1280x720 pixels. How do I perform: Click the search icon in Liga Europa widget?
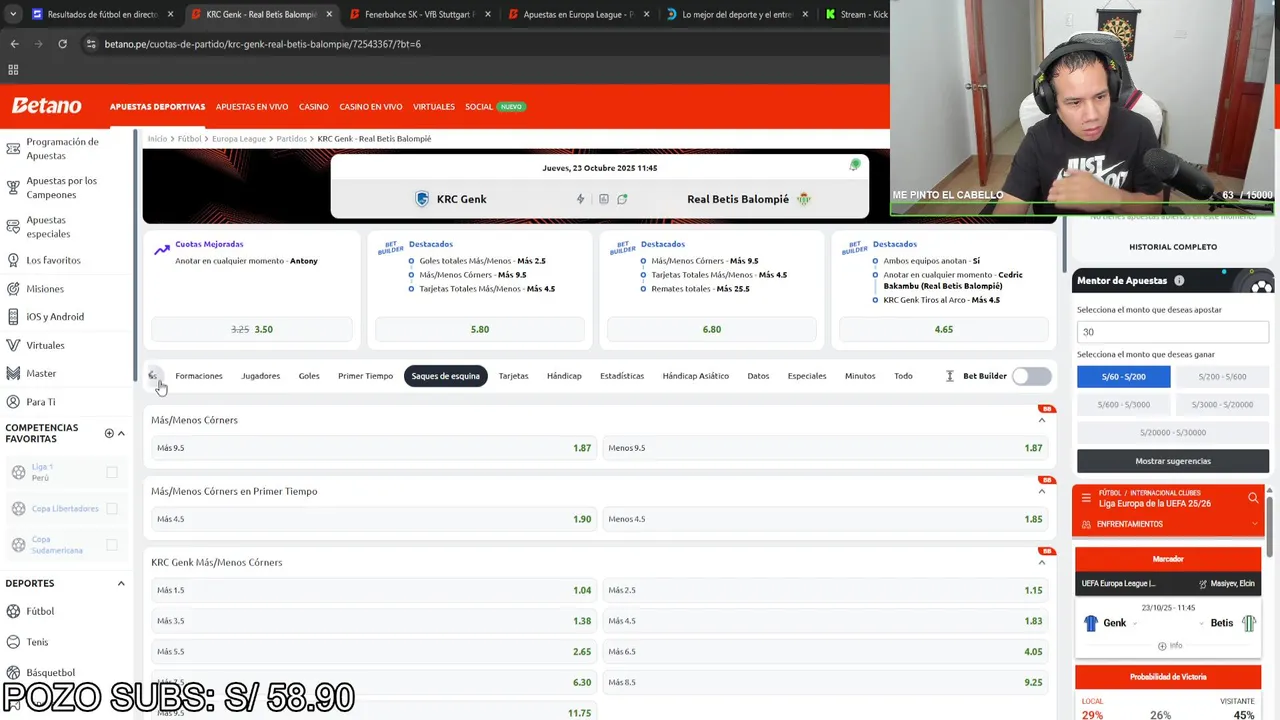pos(1253,498)
